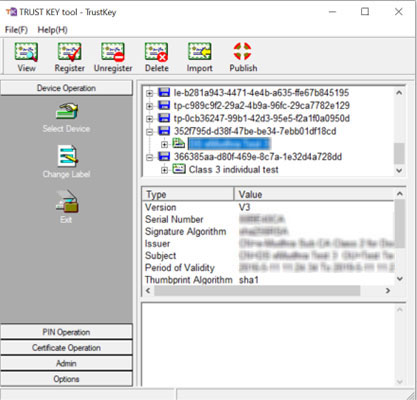Select le-b281a943-4471-4e4b-a635-ffe67b845195 tree row
Screen dimensions: 417x400
(261, 92)
